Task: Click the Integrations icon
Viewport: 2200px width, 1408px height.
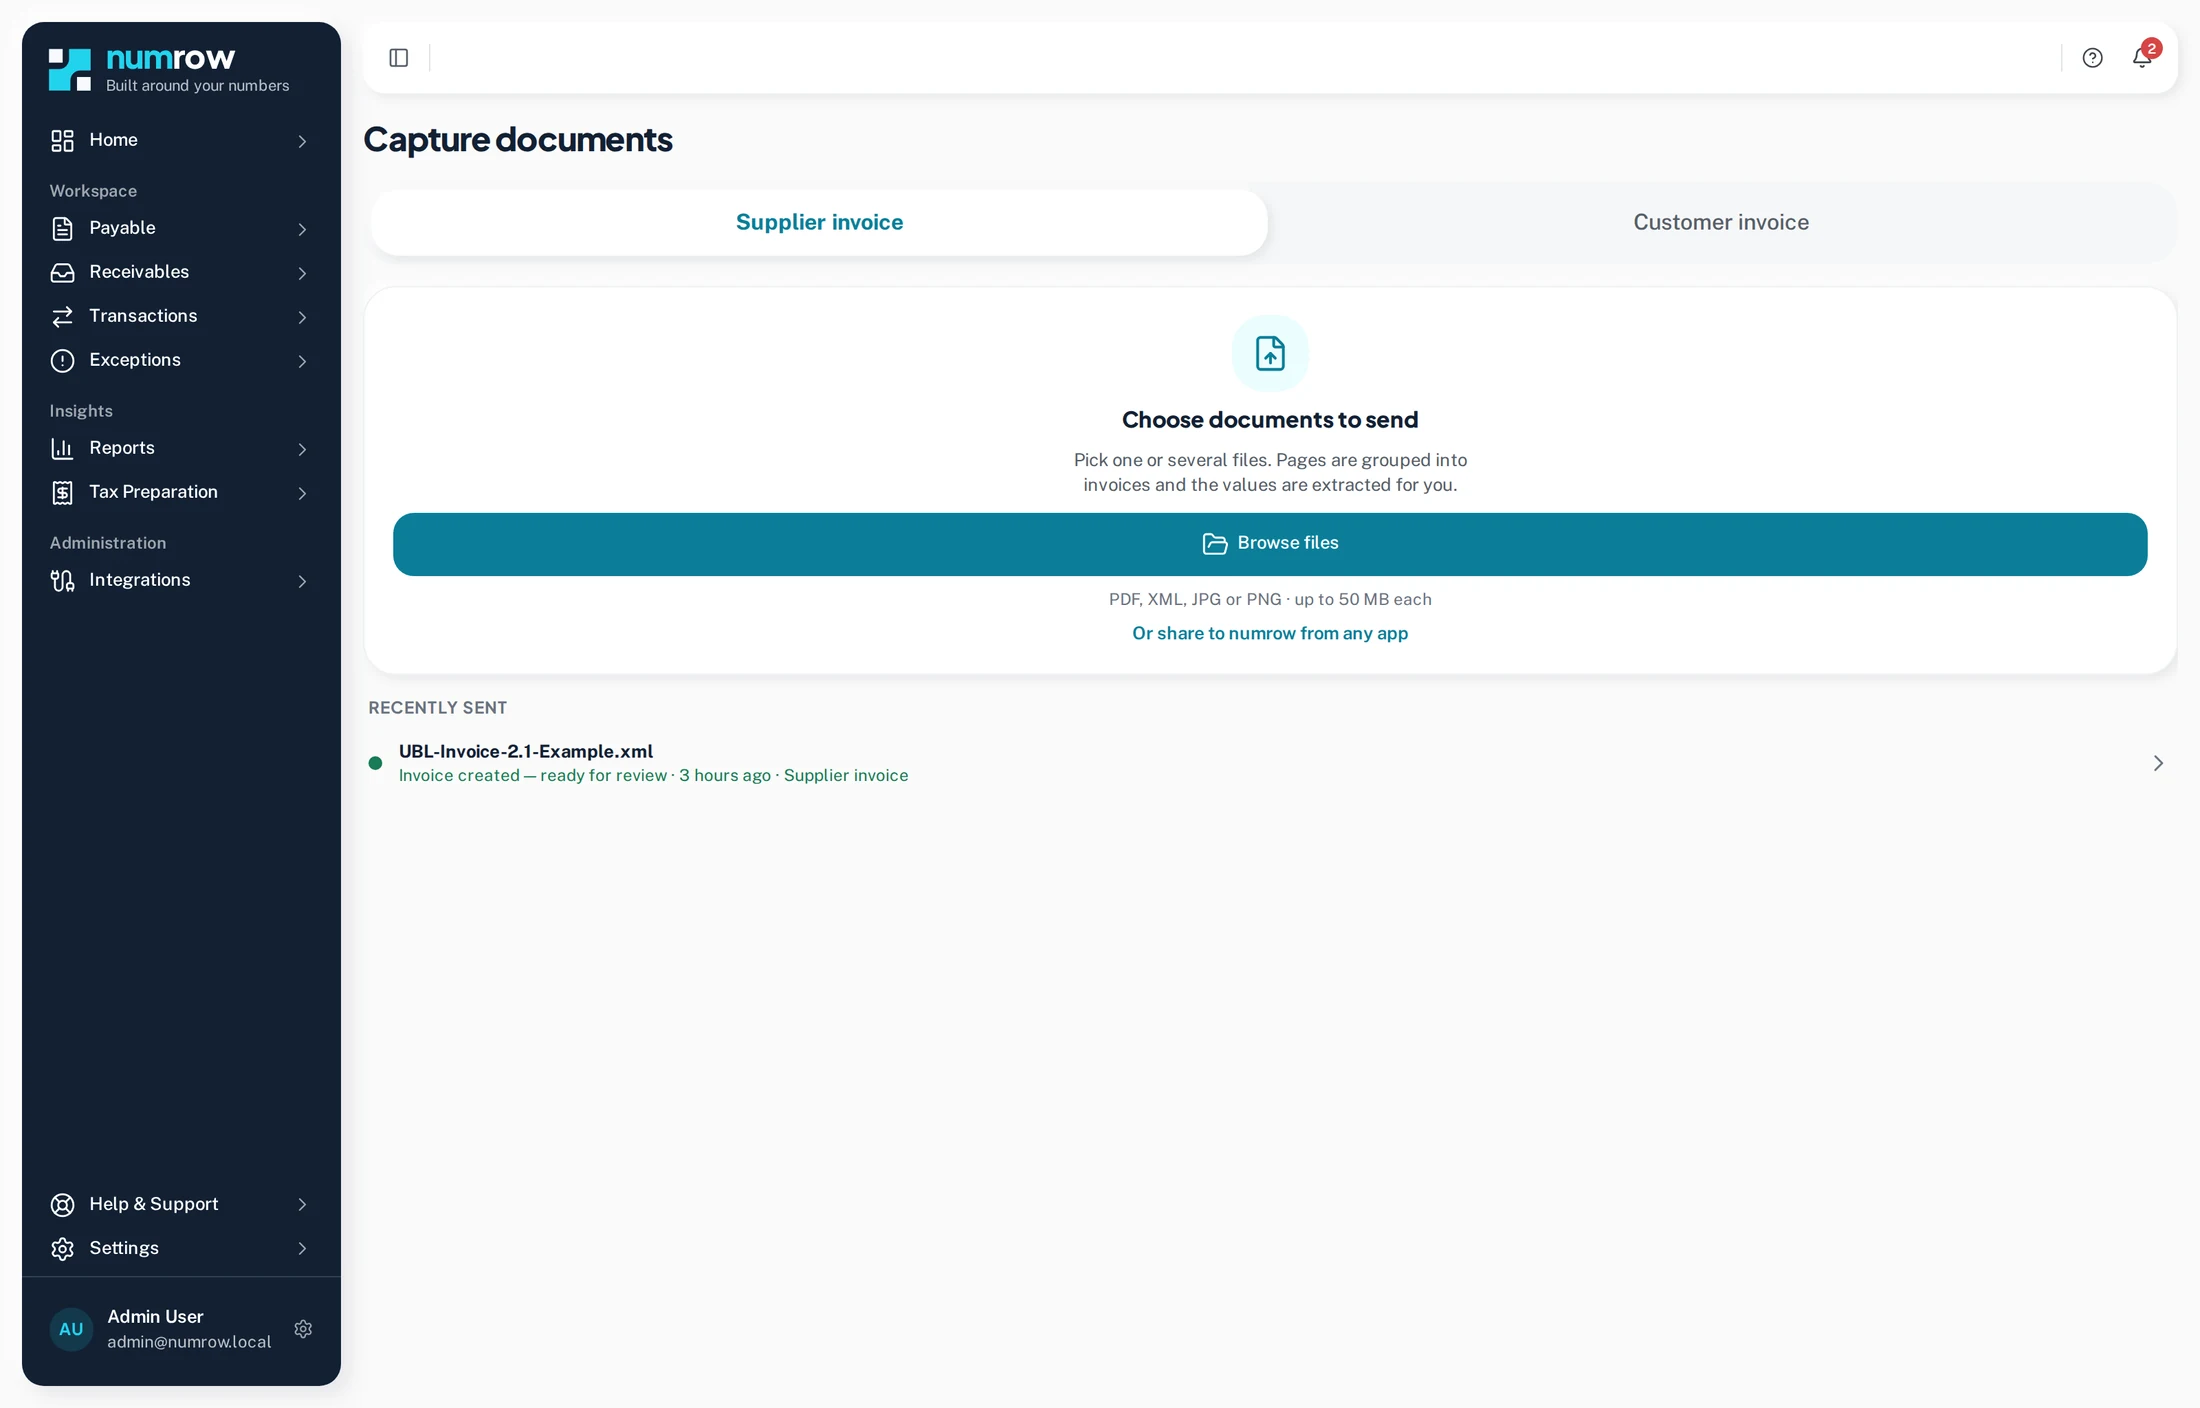Action: (x=63, y=581)
